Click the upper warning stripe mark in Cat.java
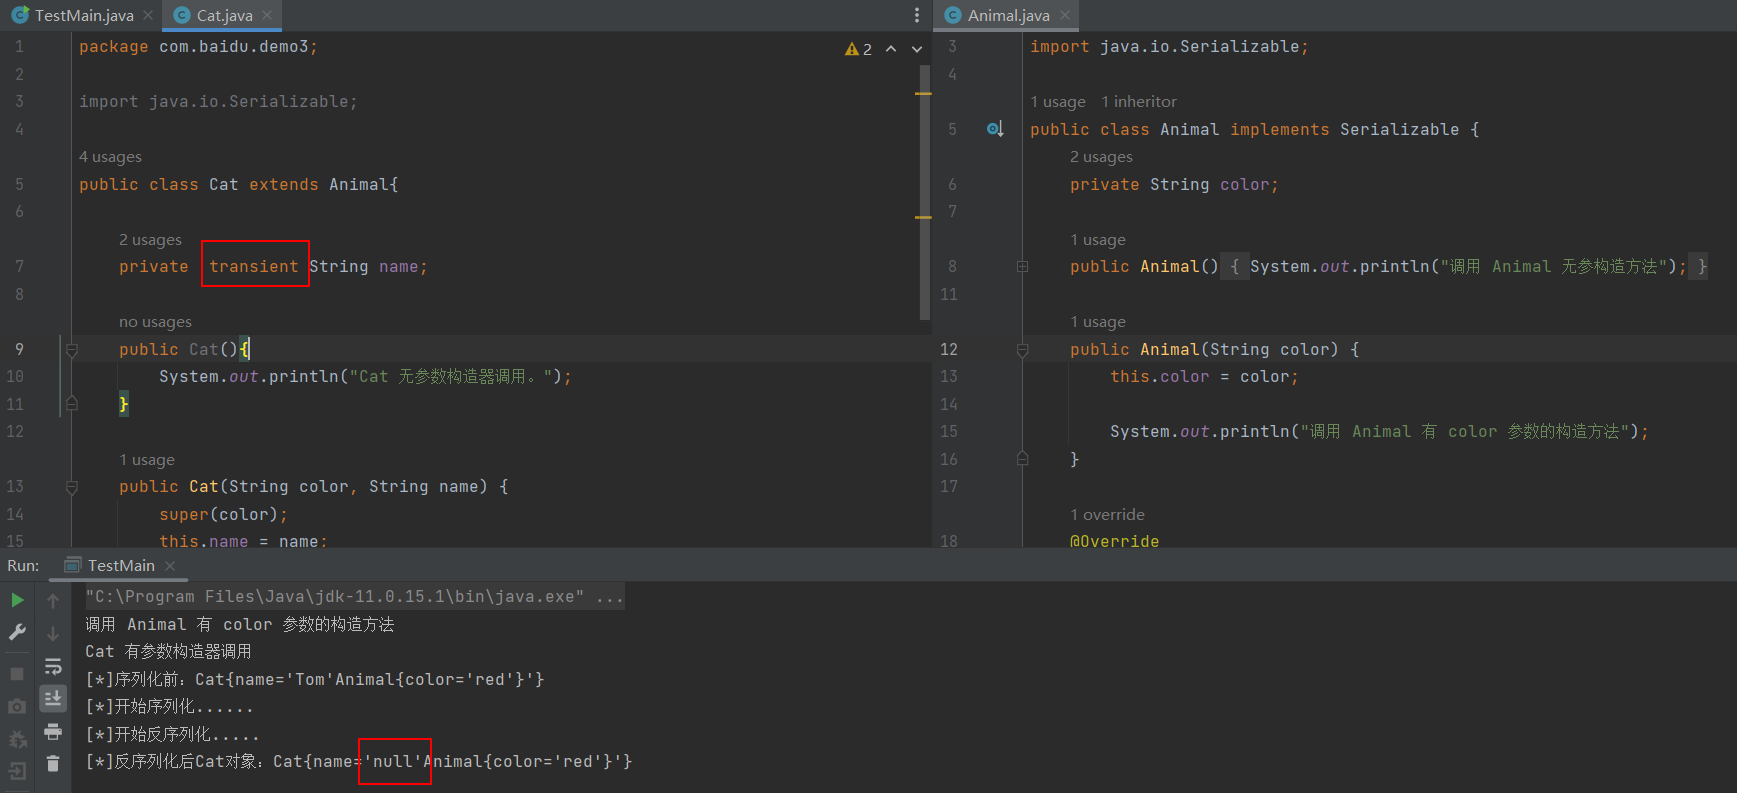This screenshot has height=793, width=1737. click(923, 93)
